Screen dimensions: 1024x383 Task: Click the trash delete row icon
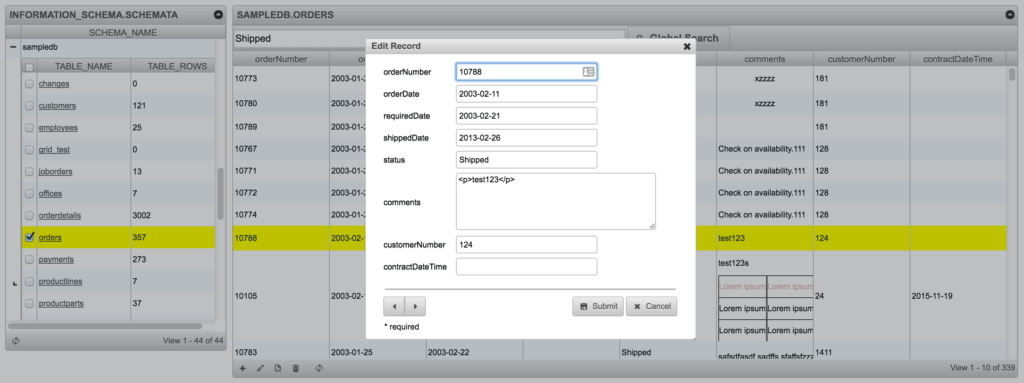(x=295, y=369)
